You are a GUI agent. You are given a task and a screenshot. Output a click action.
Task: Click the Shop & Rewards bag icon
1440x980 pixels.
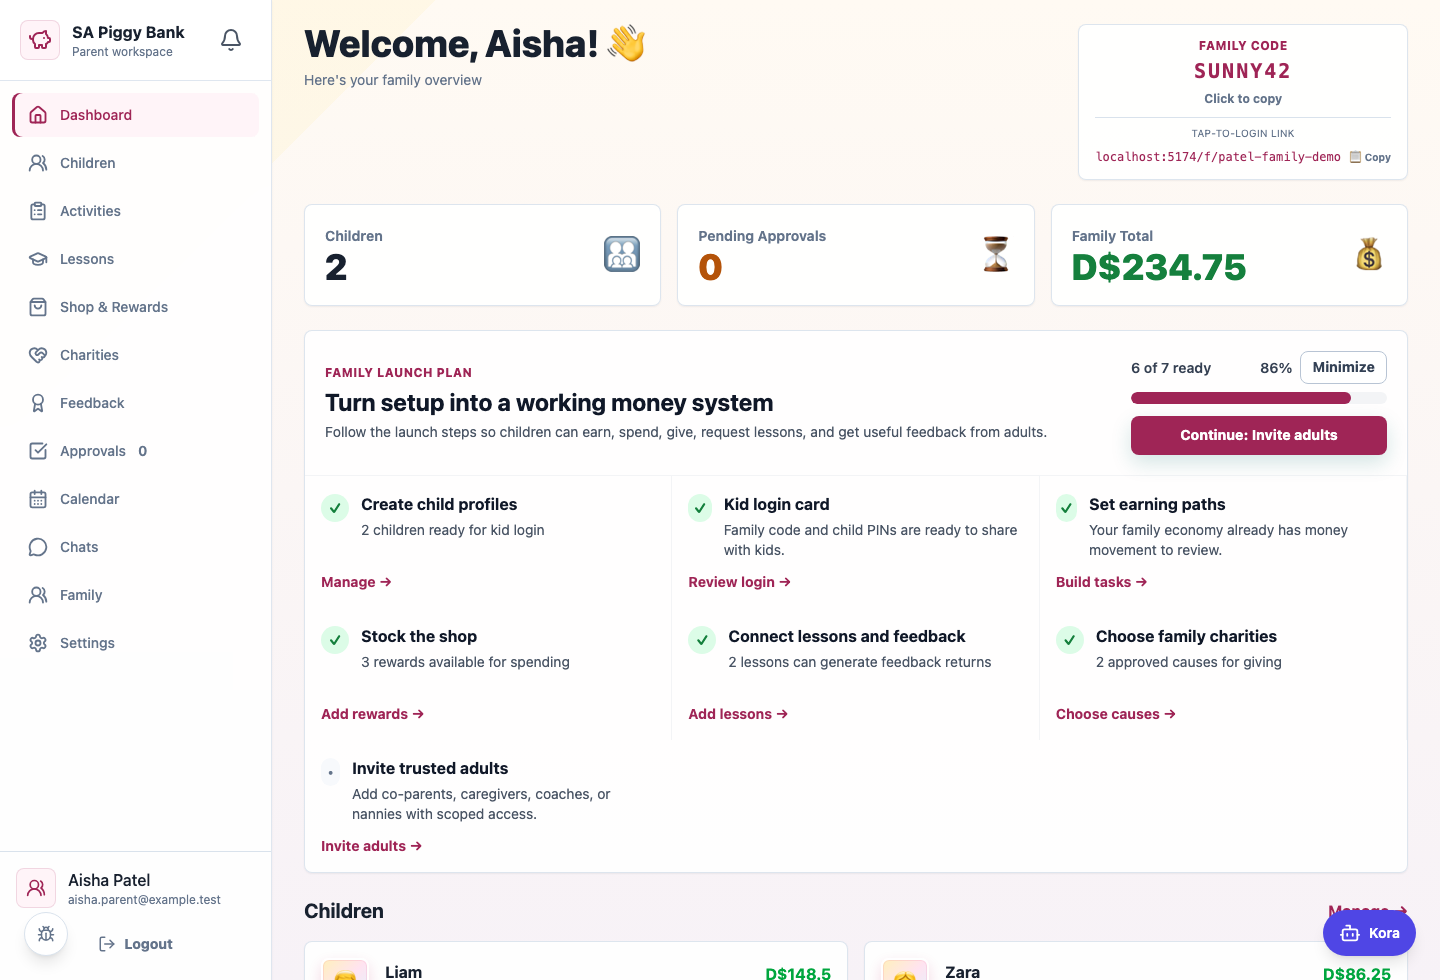[x=38, y=307]
